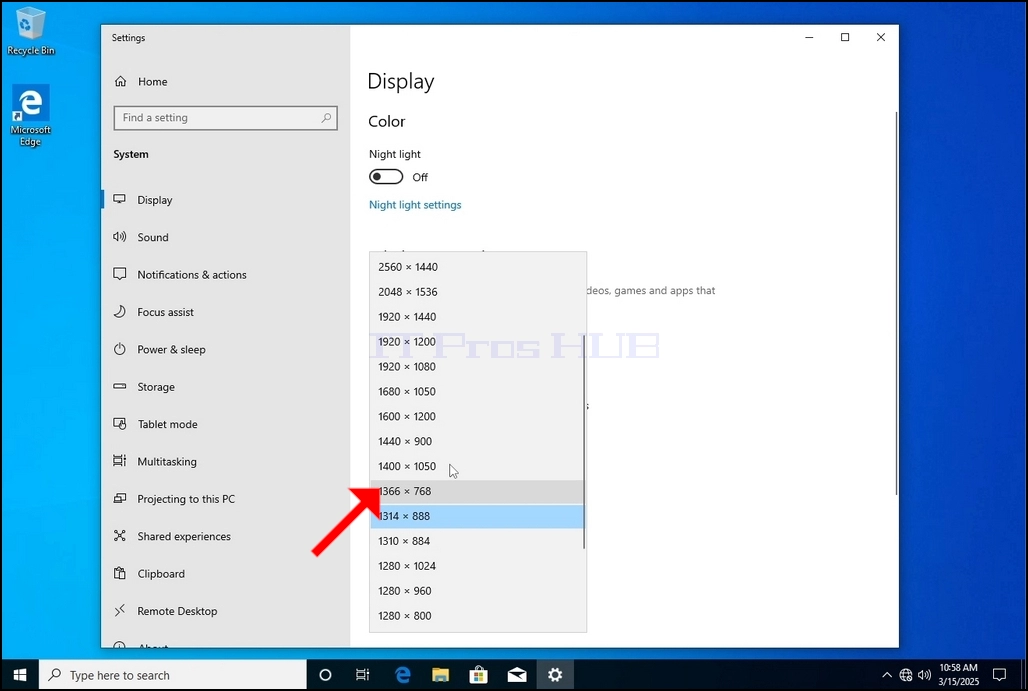Image resolution: width=1028 pixels, height=691 pixels.
Task: Click the Remote Desktop icon
Action: click(119, 610)
